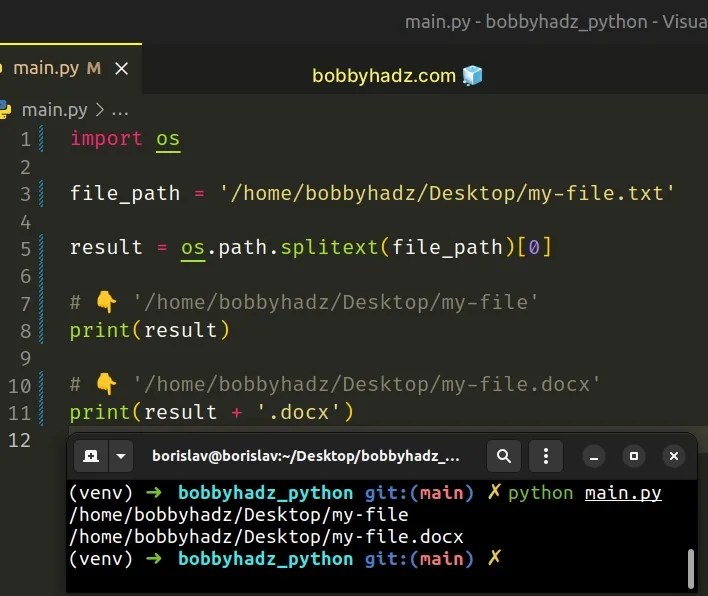Open the terminal three-dot menu
Screen dimensions: 708x596
click(x=546, y=456)
